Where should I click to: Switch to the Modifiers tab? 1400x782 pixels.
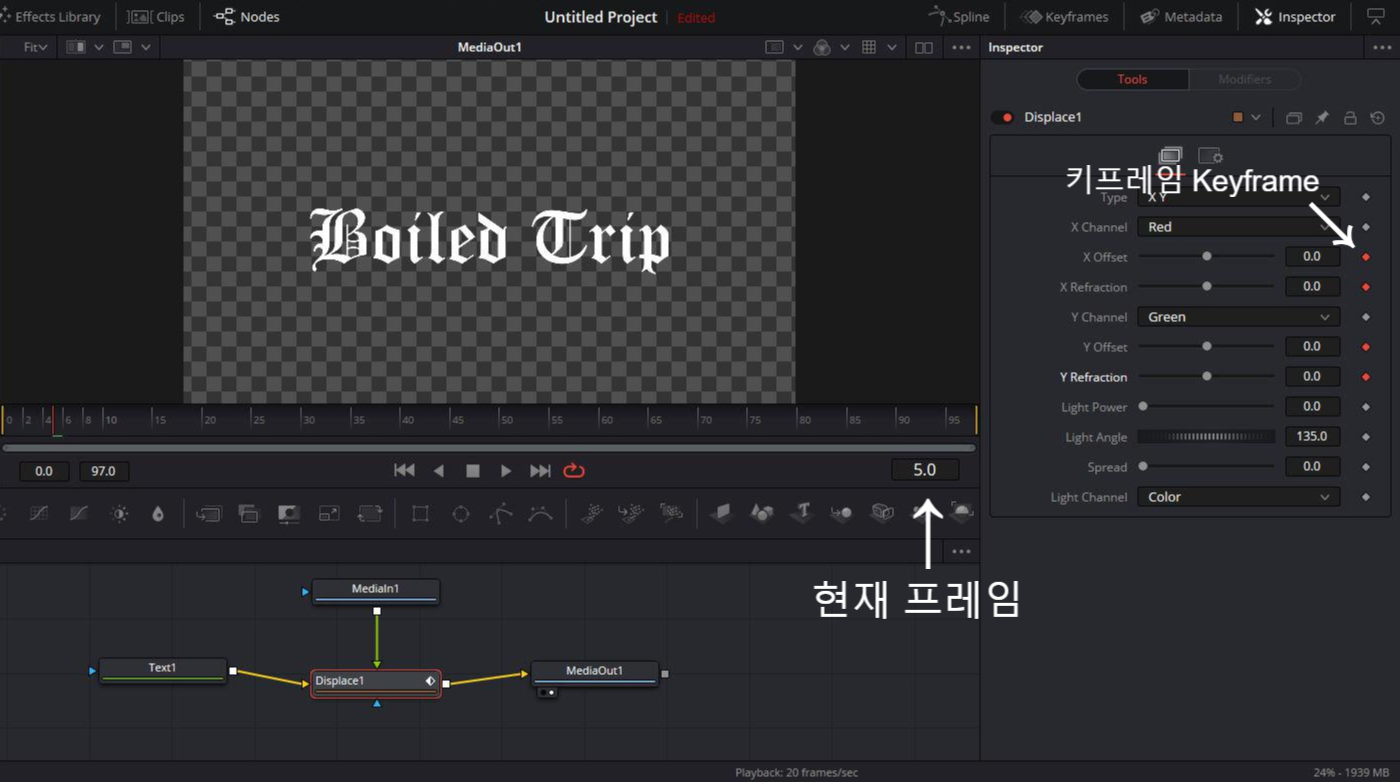[x=1245, y=79]
